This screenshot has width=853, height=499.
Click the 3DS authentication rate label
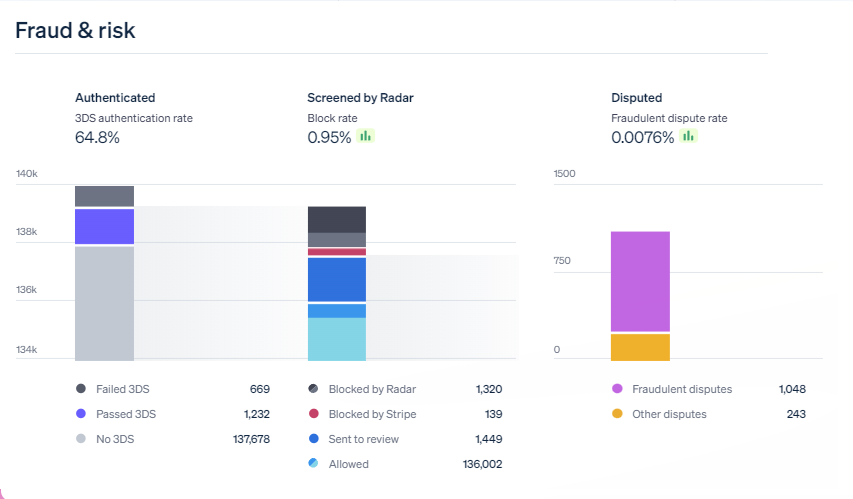(x=134, y=118)
